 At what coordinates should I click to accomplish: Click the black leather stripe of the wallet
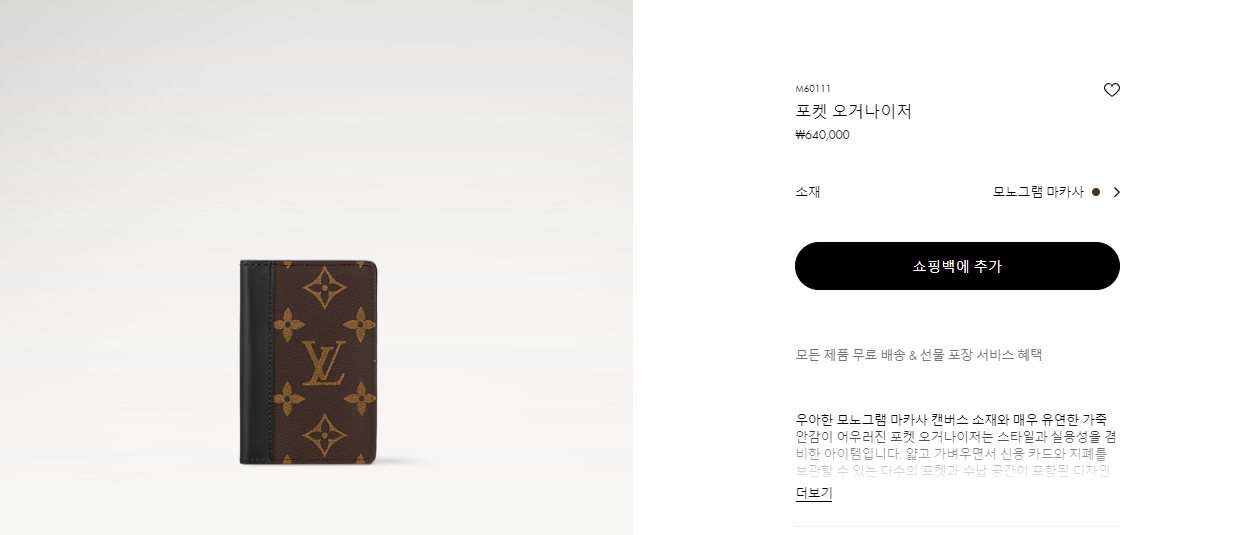256,362
